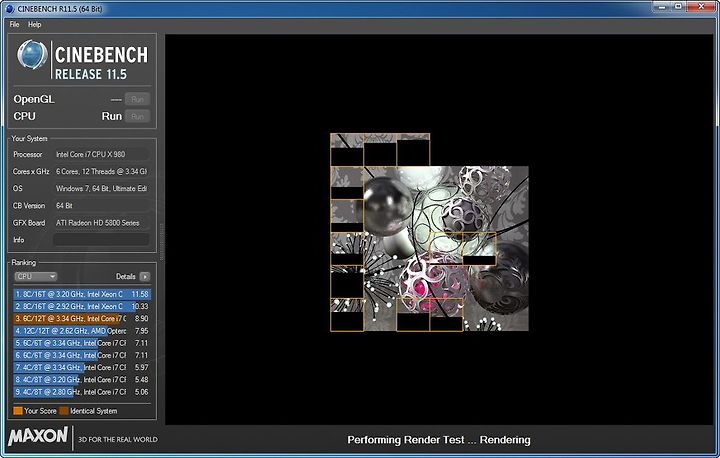Screen dimensions: 720x458
Task: Click the MAXON logo
Action: point(38,436)
